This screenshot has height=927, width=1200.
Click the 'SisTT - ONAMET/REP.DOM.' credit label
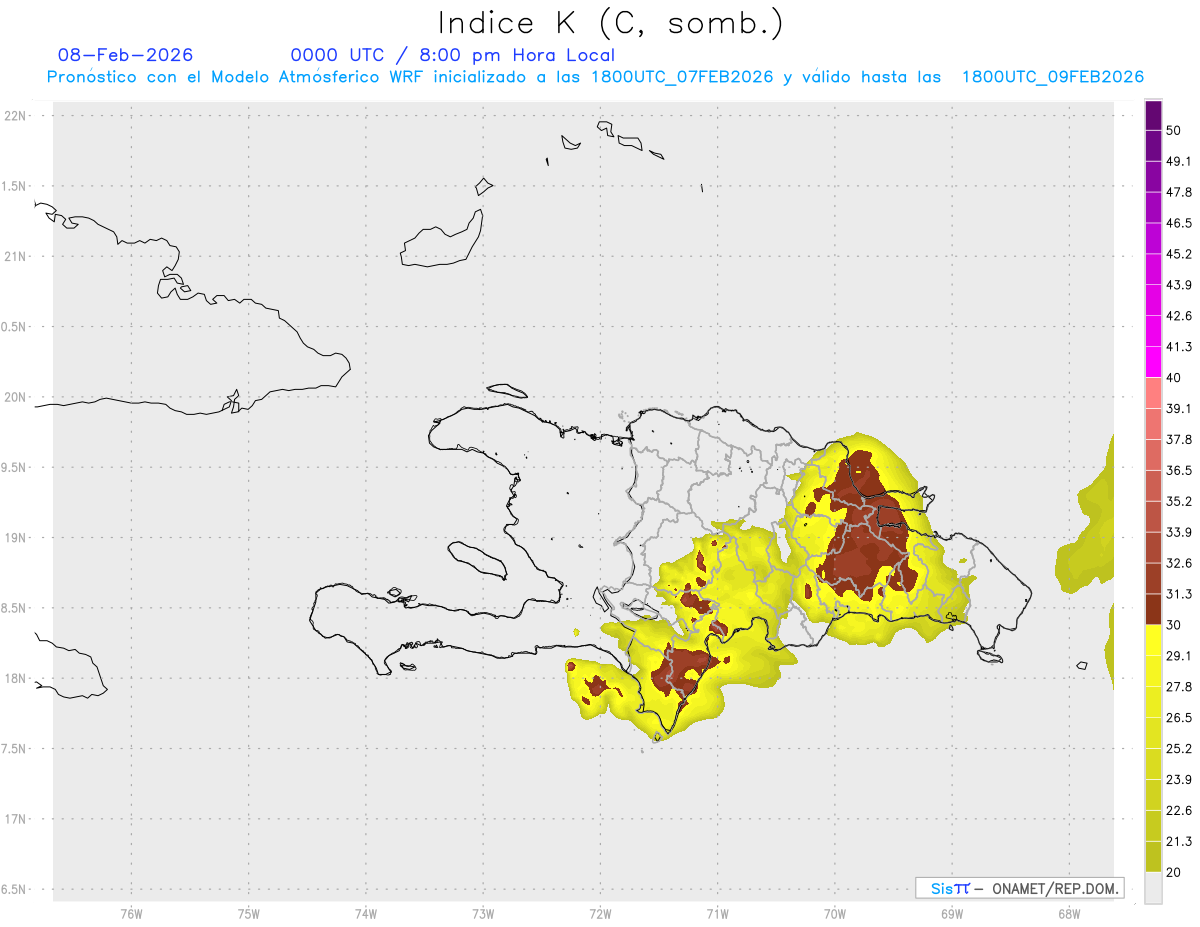click(1019, 888)
